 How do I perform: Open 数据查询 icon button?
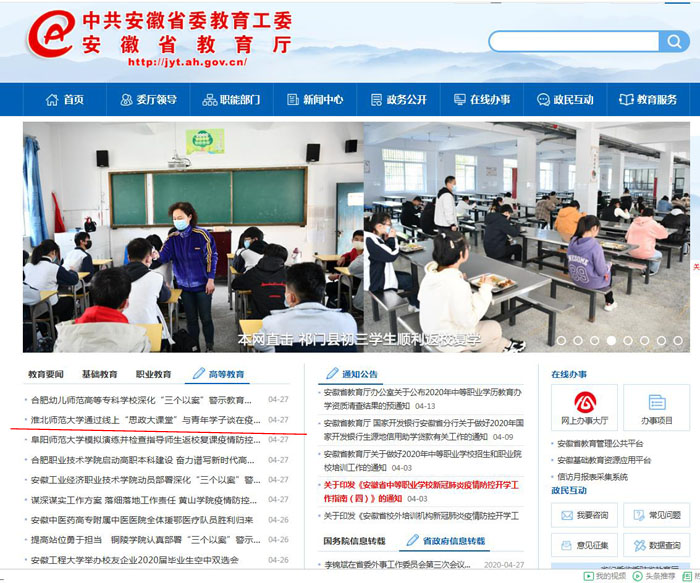pyautogui.click(x=657, y=546)
